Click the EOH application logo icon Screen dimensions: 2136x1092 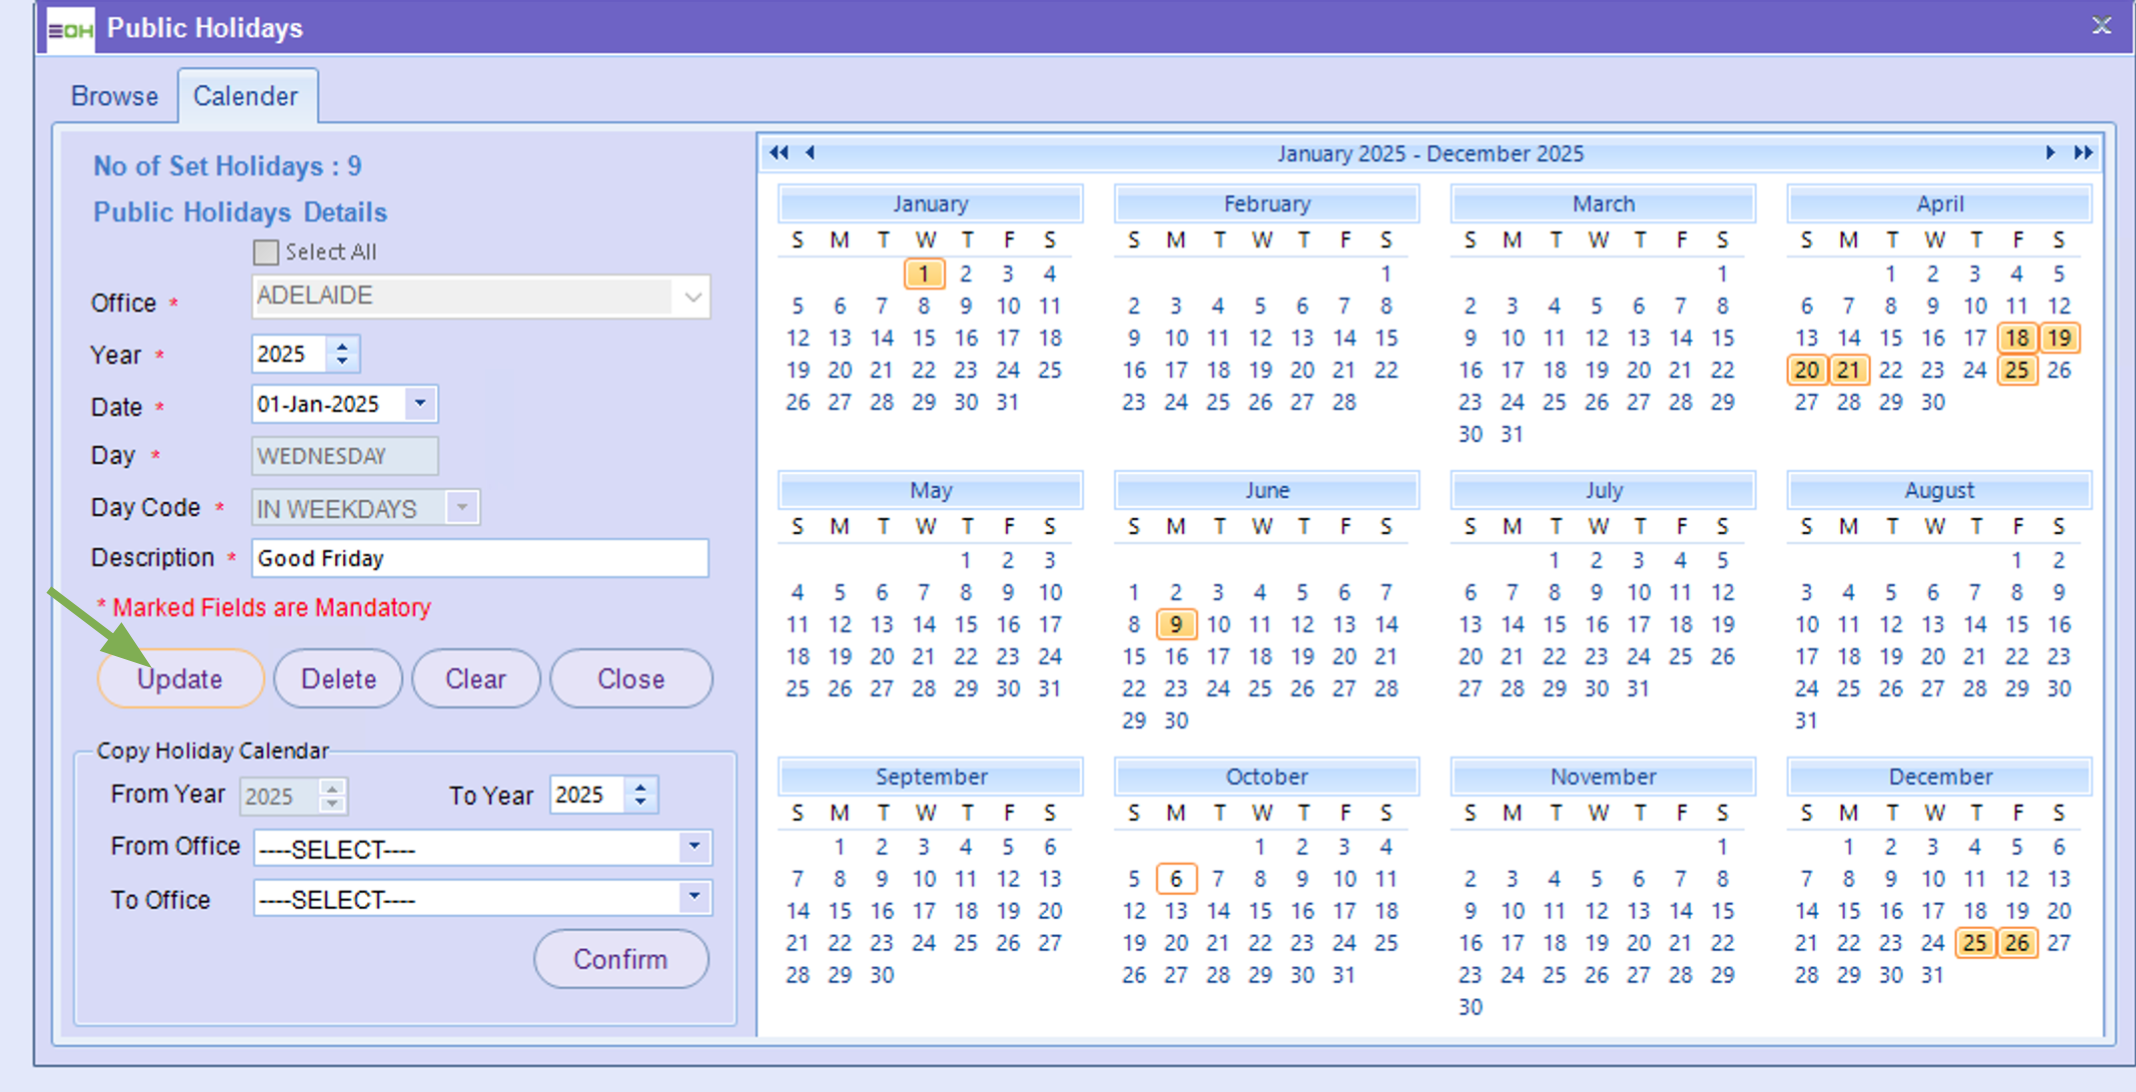(x=71, y=29)
